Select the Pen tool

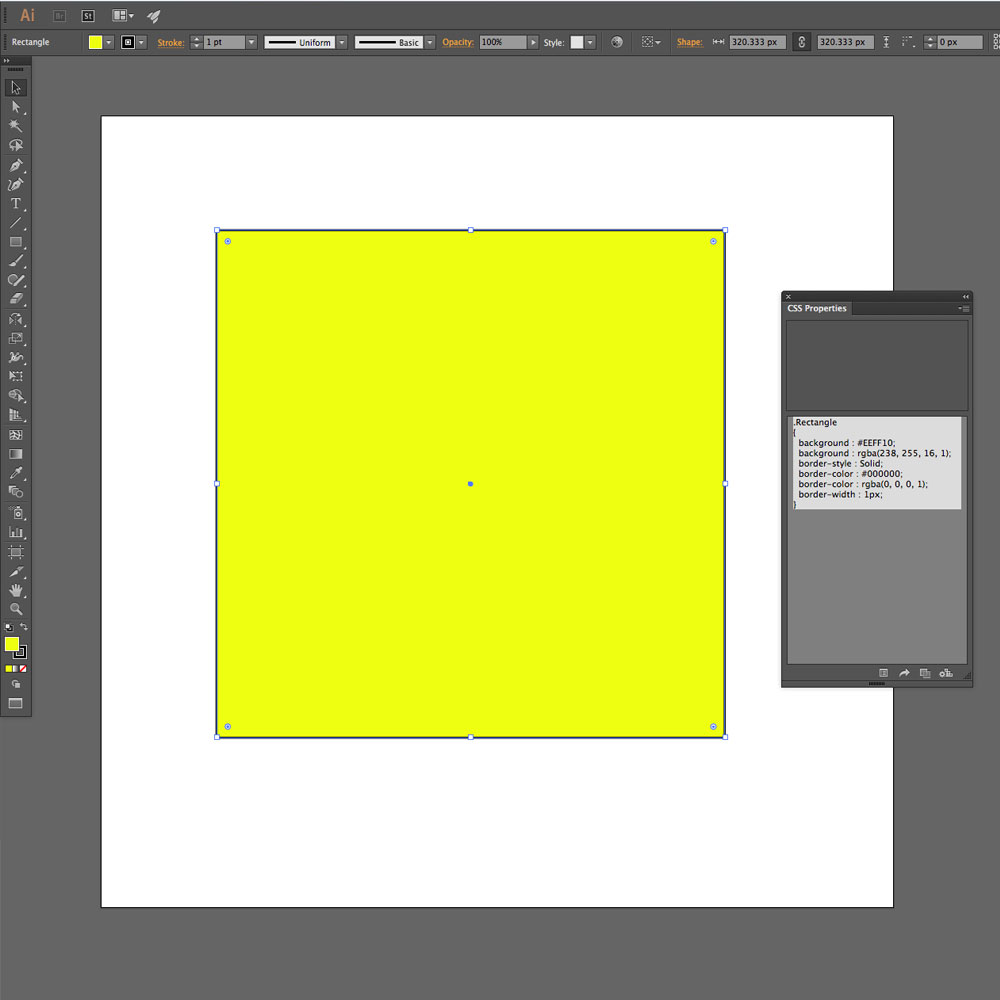(16, 165)
